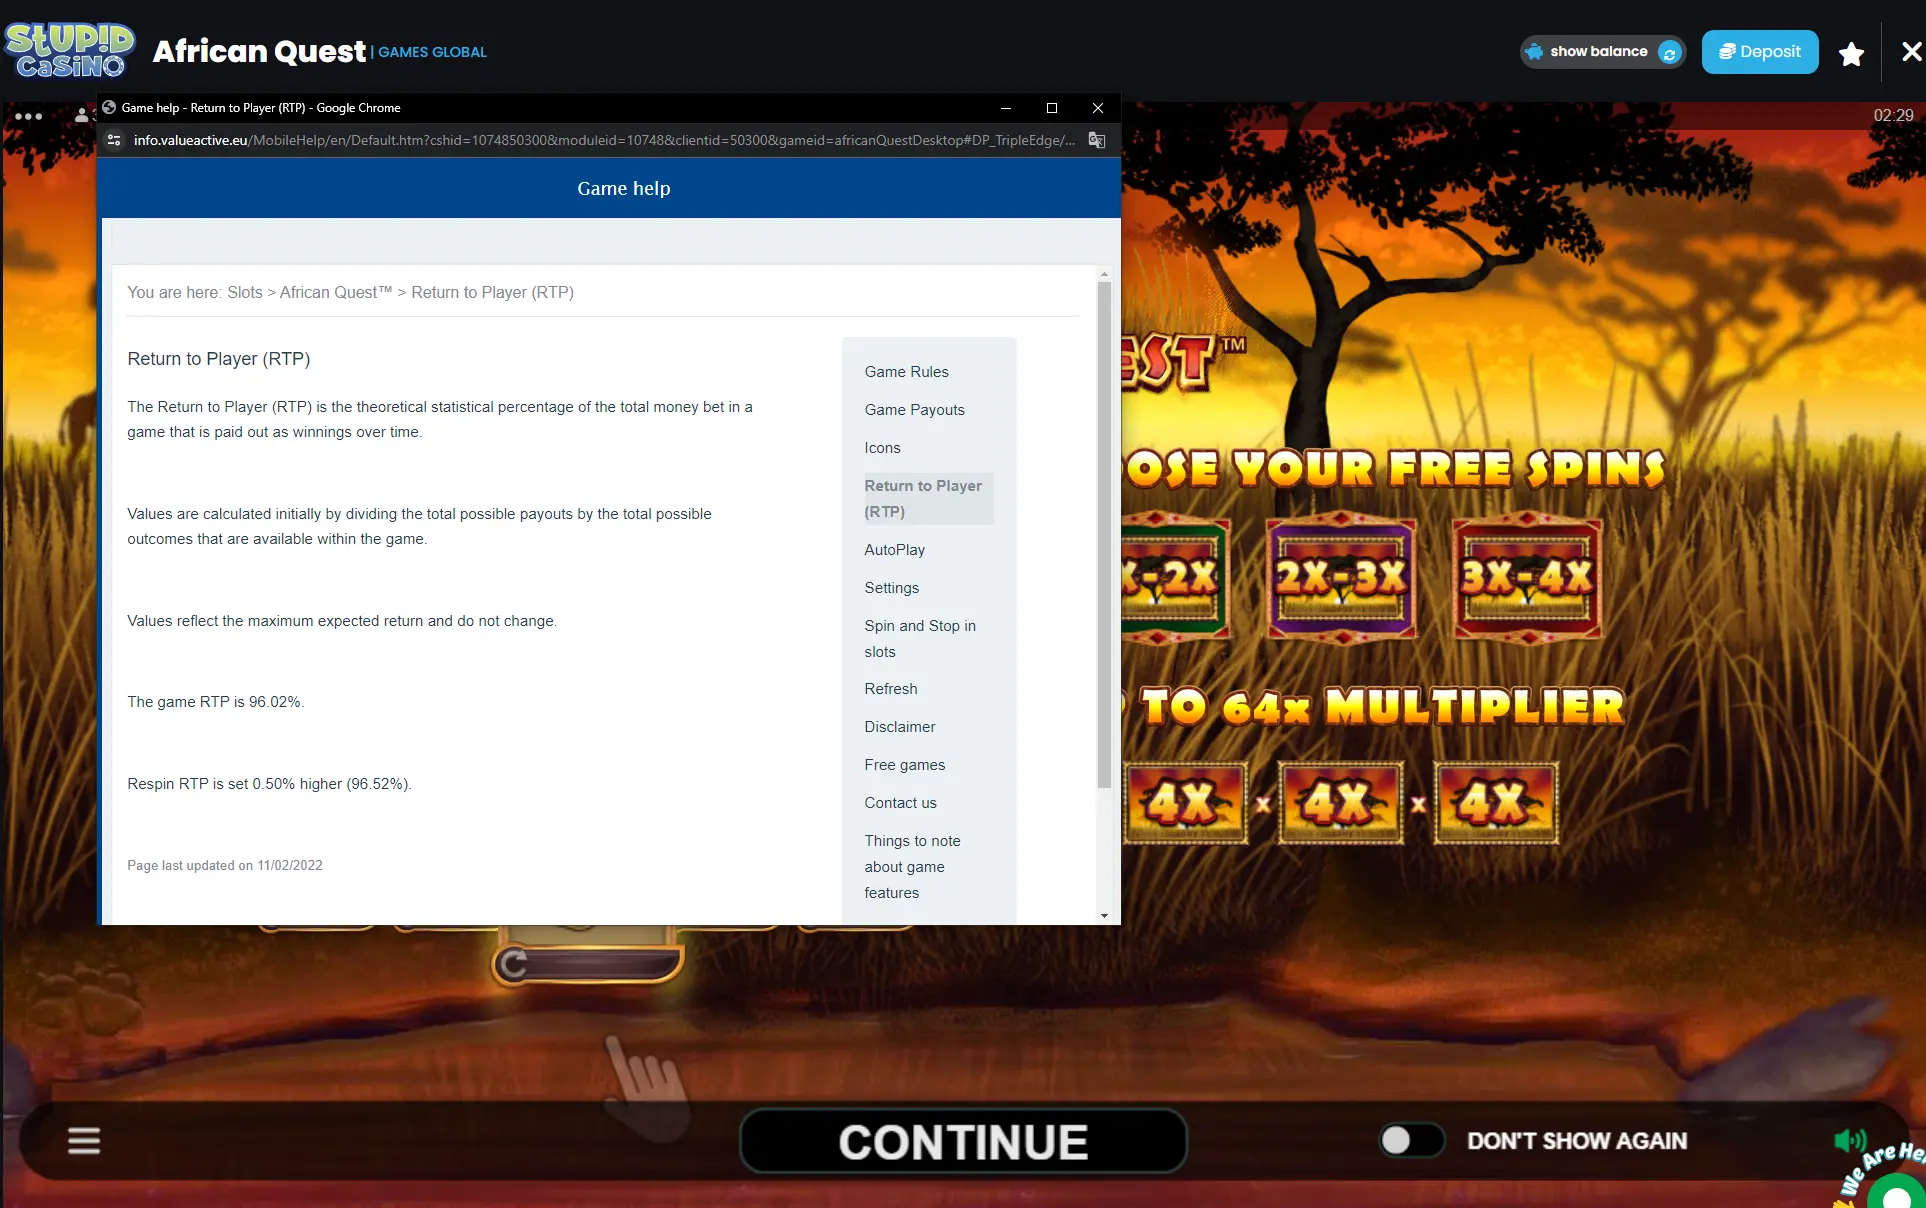
Task: Open Free games help topic
Action: click(904, 765)
